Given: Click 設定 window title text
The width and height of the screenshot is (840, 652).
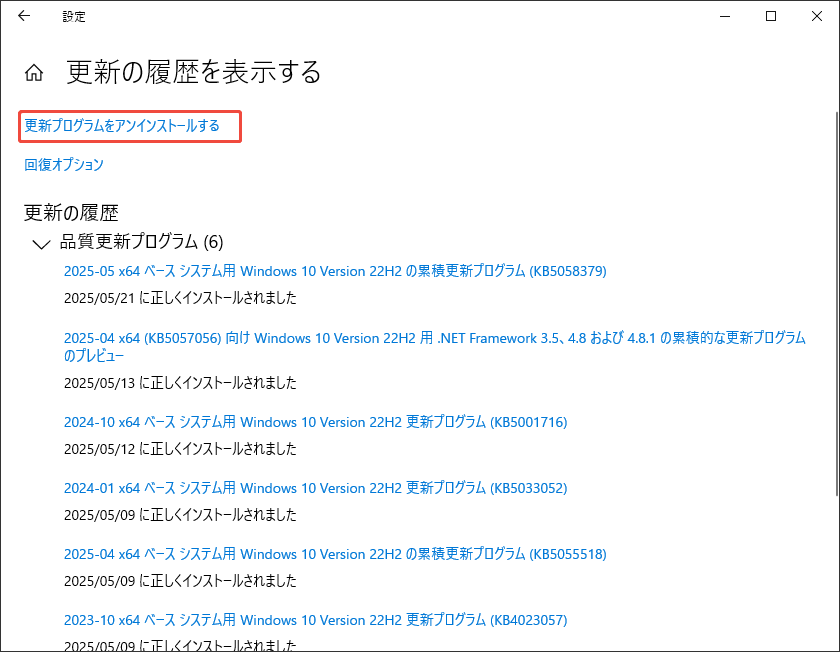Looking at the screenshot, I should [74, 17].
